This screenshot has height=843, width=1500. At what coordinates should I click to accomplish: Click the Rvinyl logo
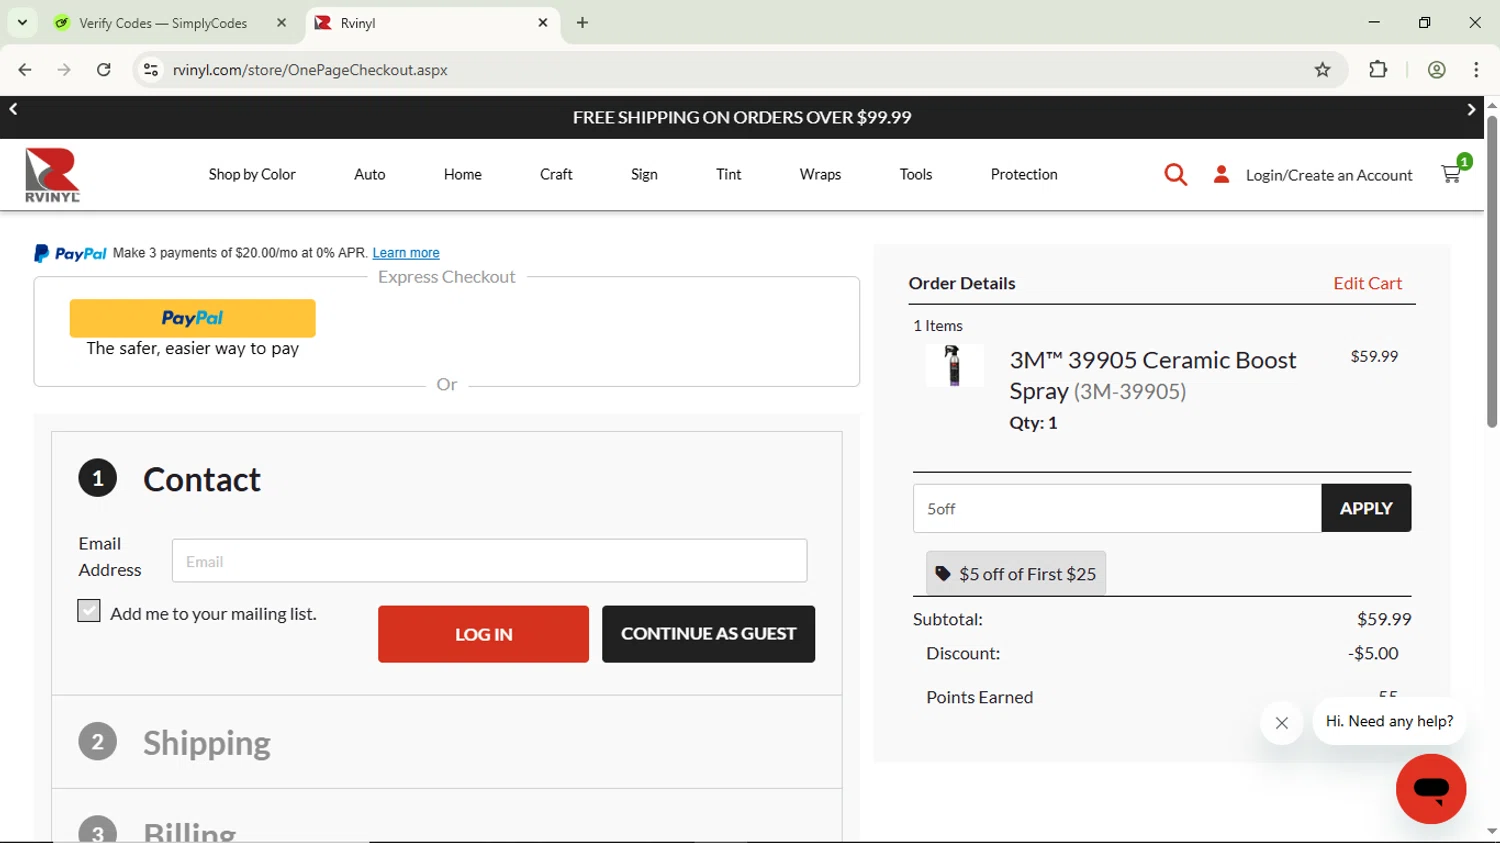click(x=52, y=175)
